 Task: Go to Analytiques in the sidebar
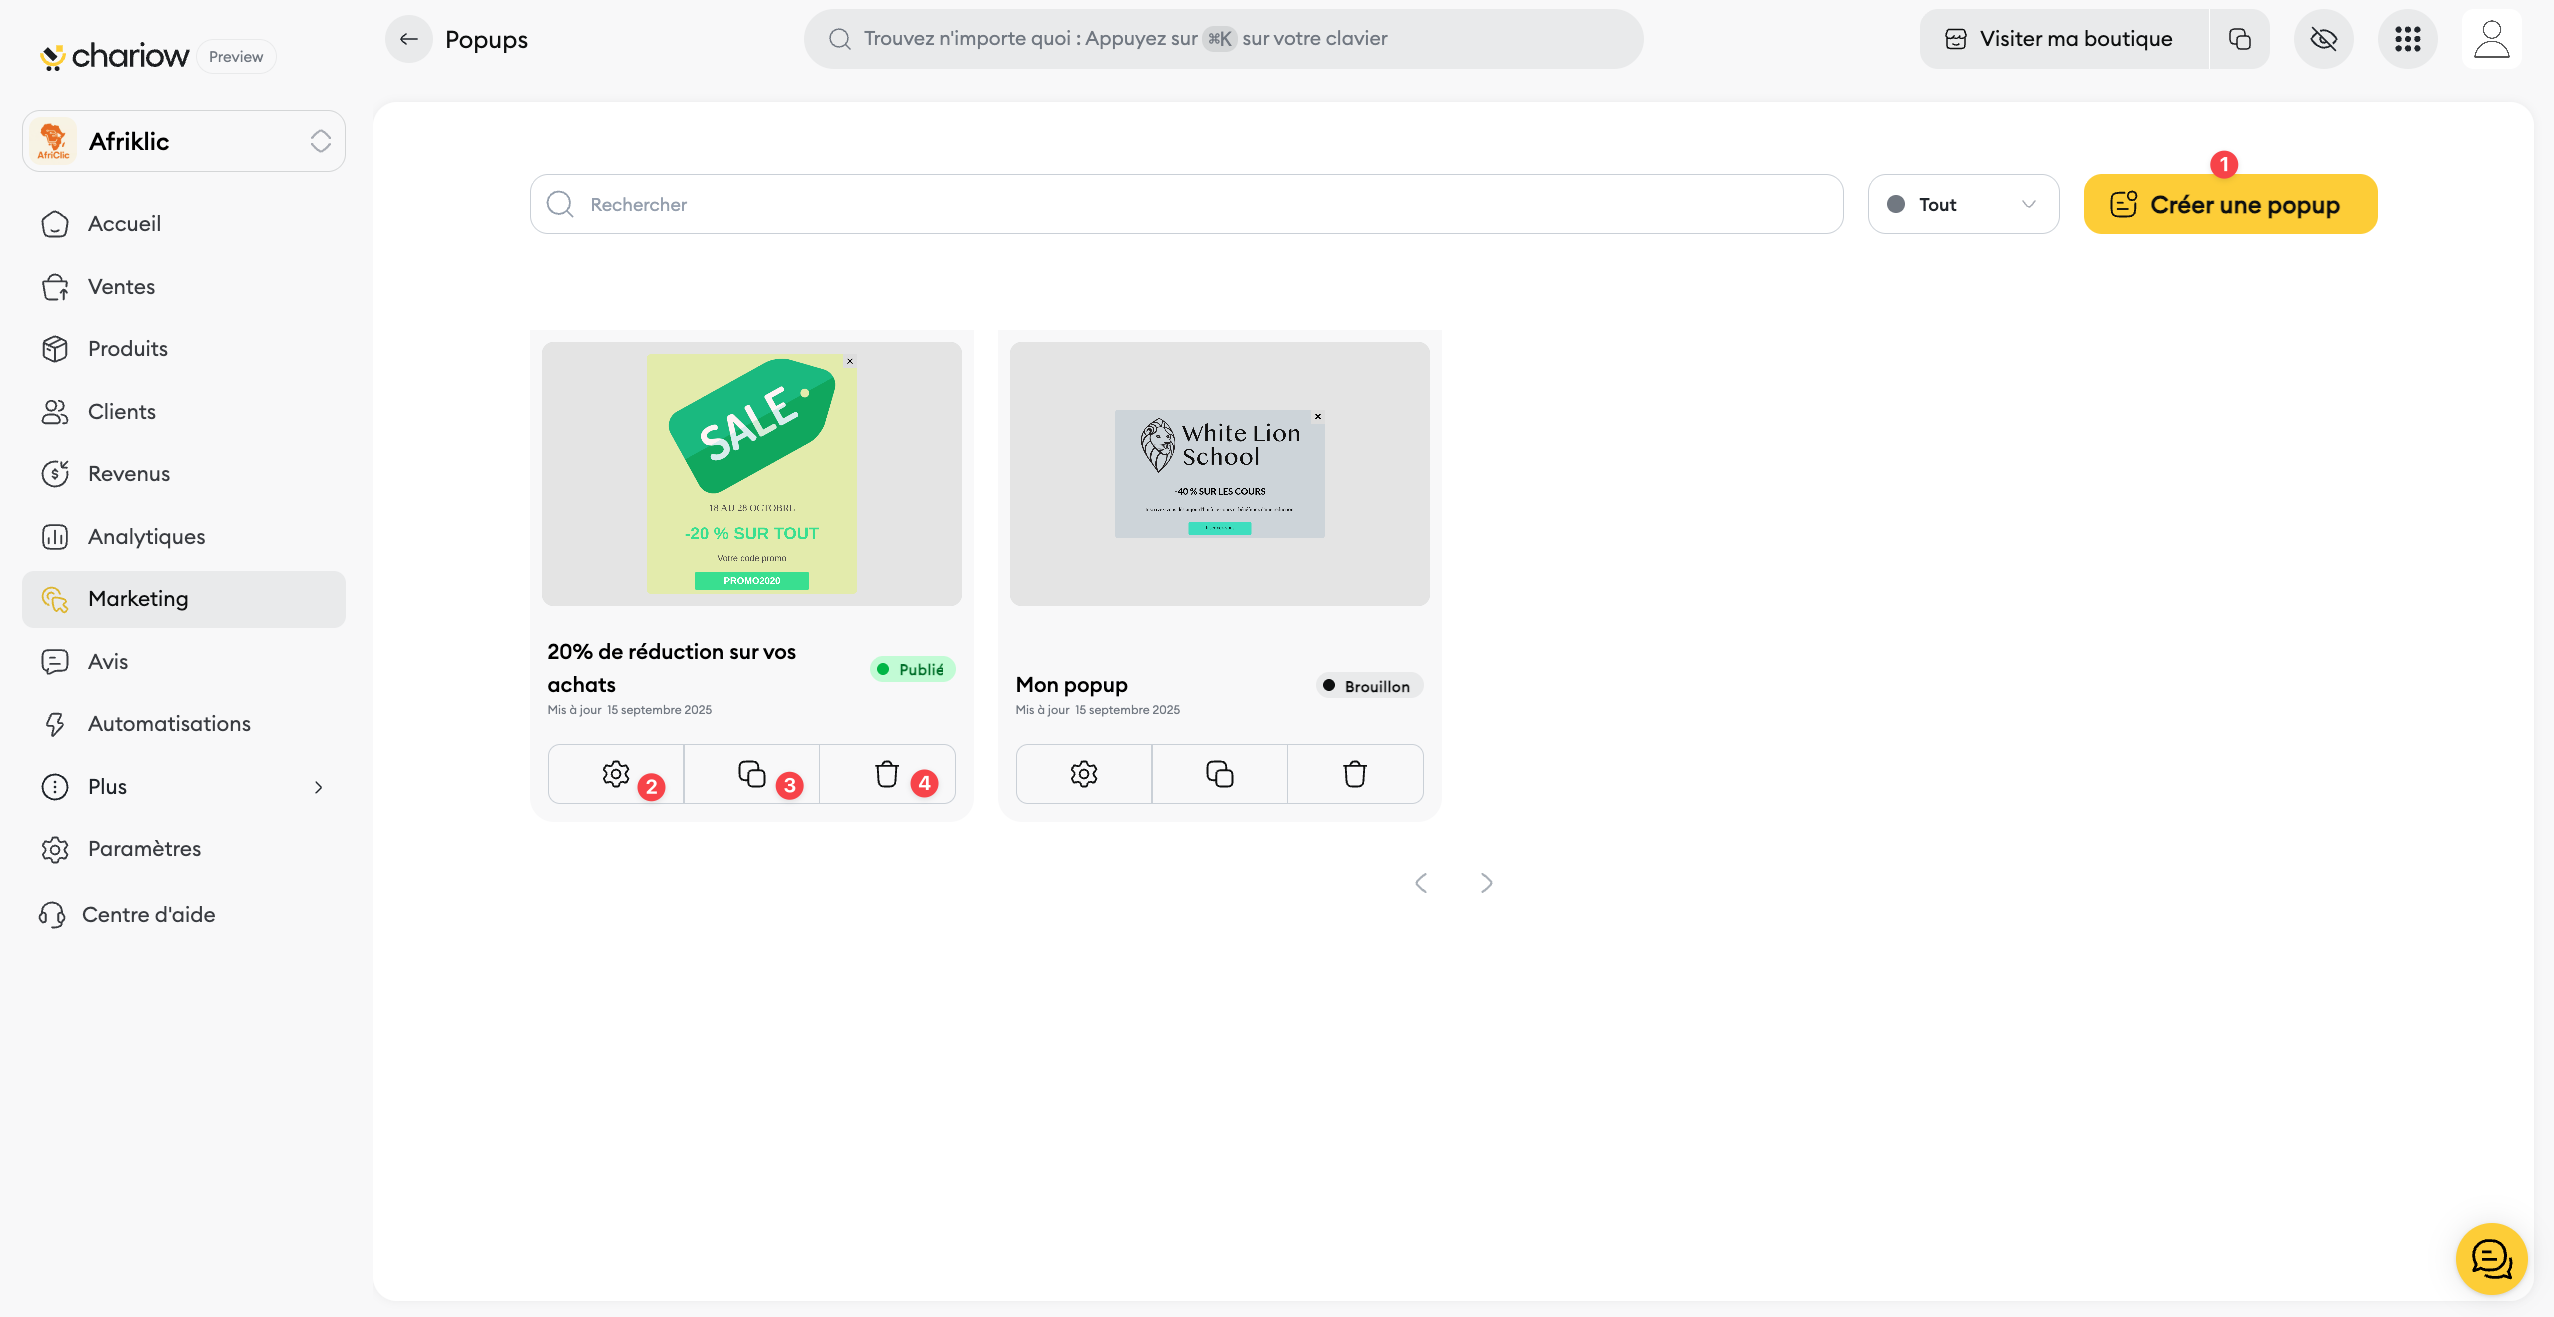[x=146, y=537]
